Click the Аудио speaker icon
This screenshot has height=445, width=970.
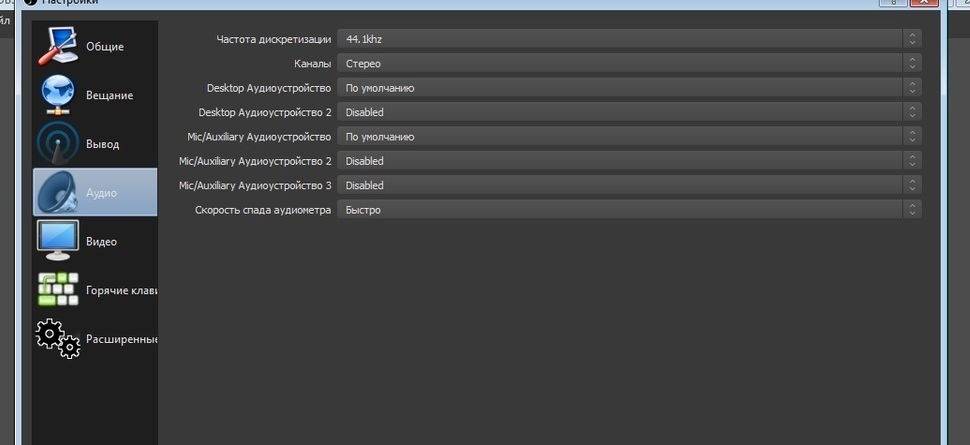click(x=58, y=192)
